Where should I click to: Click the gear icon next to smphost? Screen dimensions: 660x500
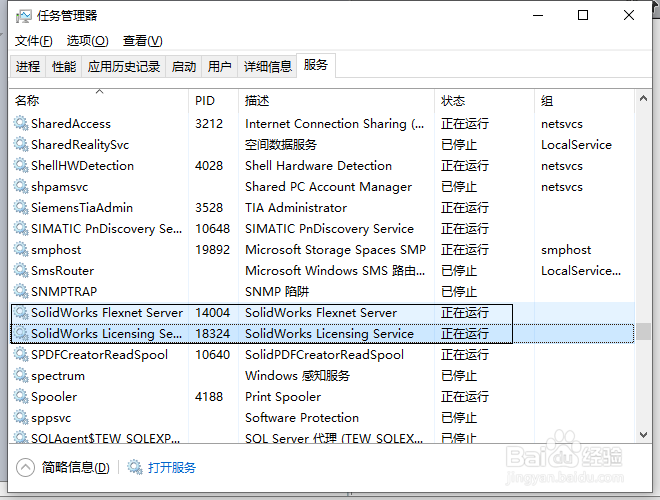[21, 250]
